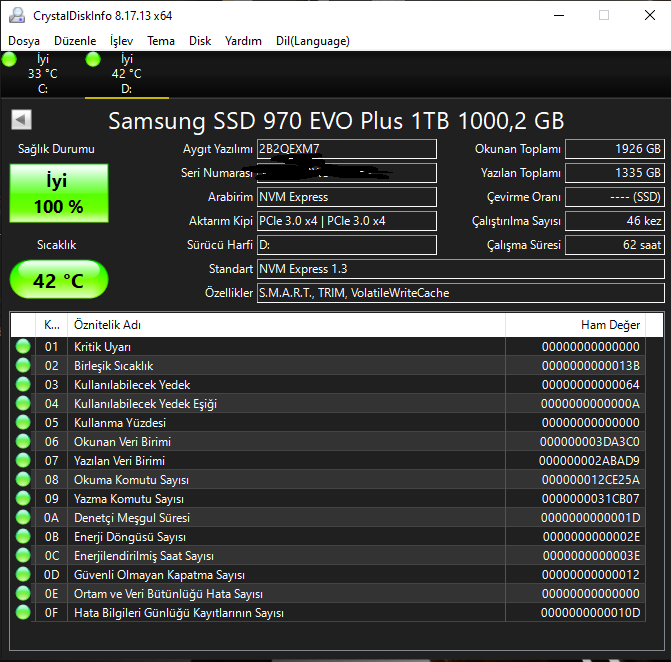Click raw value 000000002ABAD9
Image resolution: width=671 pixels, height=662 pixels.
(x=589, y=460)
